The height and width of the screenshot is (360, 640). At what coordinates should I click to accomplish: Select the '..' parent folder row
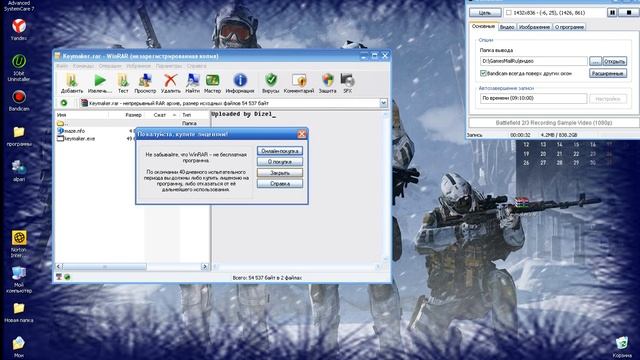[132, 123]
